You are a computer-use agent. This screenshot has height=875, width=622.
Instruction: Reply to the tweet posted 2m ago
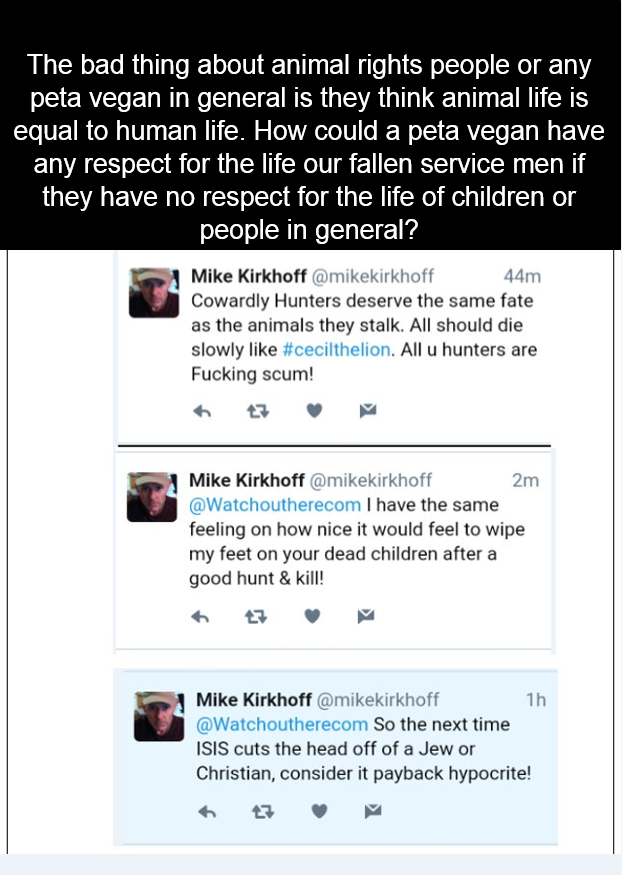coord(203,616)
